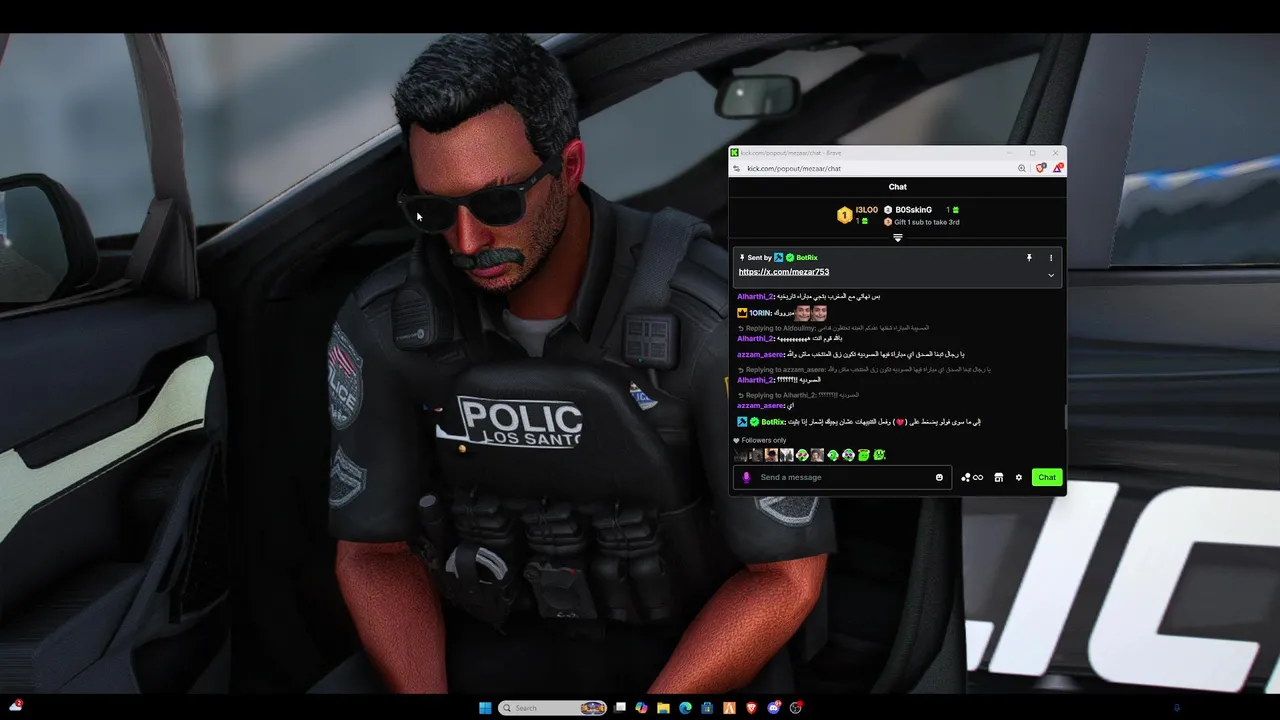This screenshot has height=720, width=1280.
Task: Open the Kick shop store icon
Action: point(998,477)
